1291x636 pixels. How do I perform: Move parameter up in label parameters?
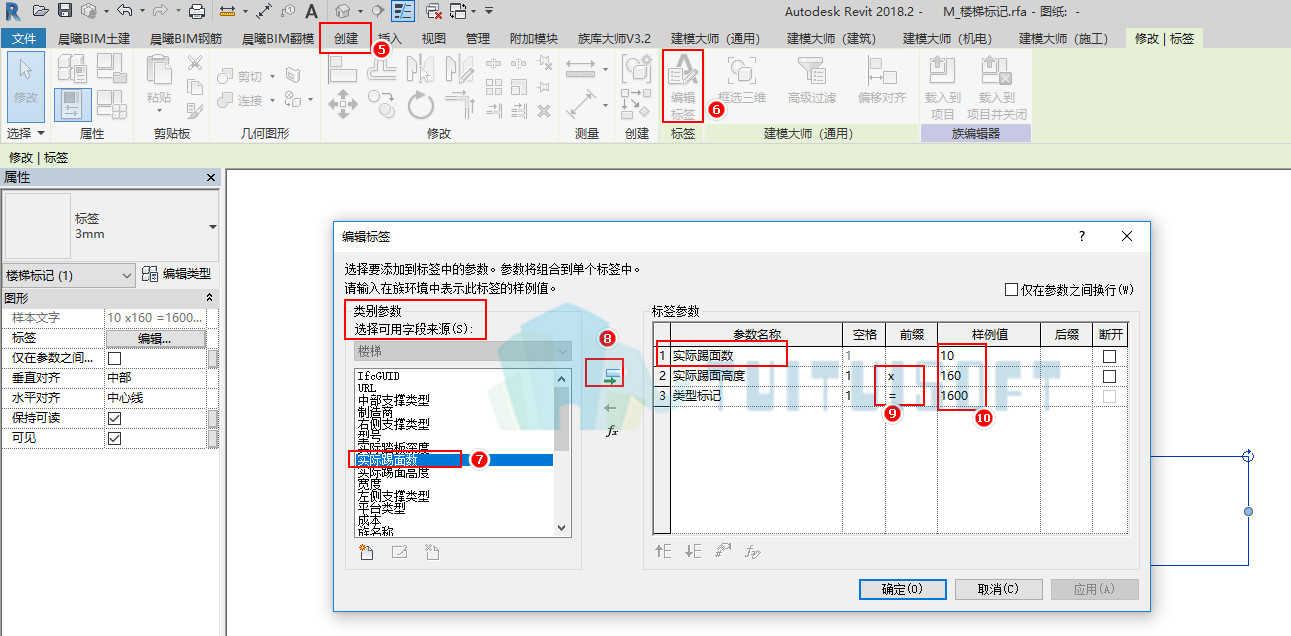664,551
